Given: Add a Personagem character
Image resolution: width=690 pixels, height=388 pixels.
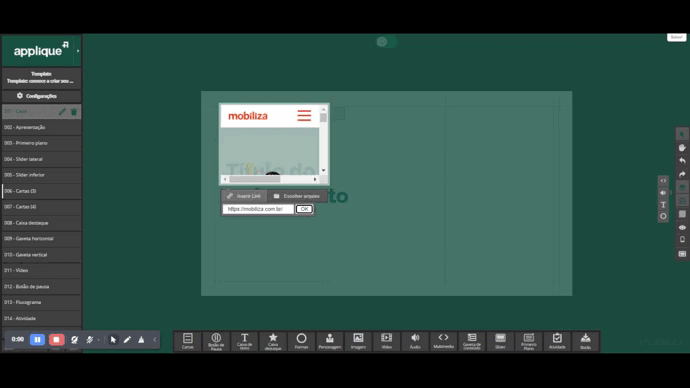Looking at the screenshot, I should tap(330, 341).
